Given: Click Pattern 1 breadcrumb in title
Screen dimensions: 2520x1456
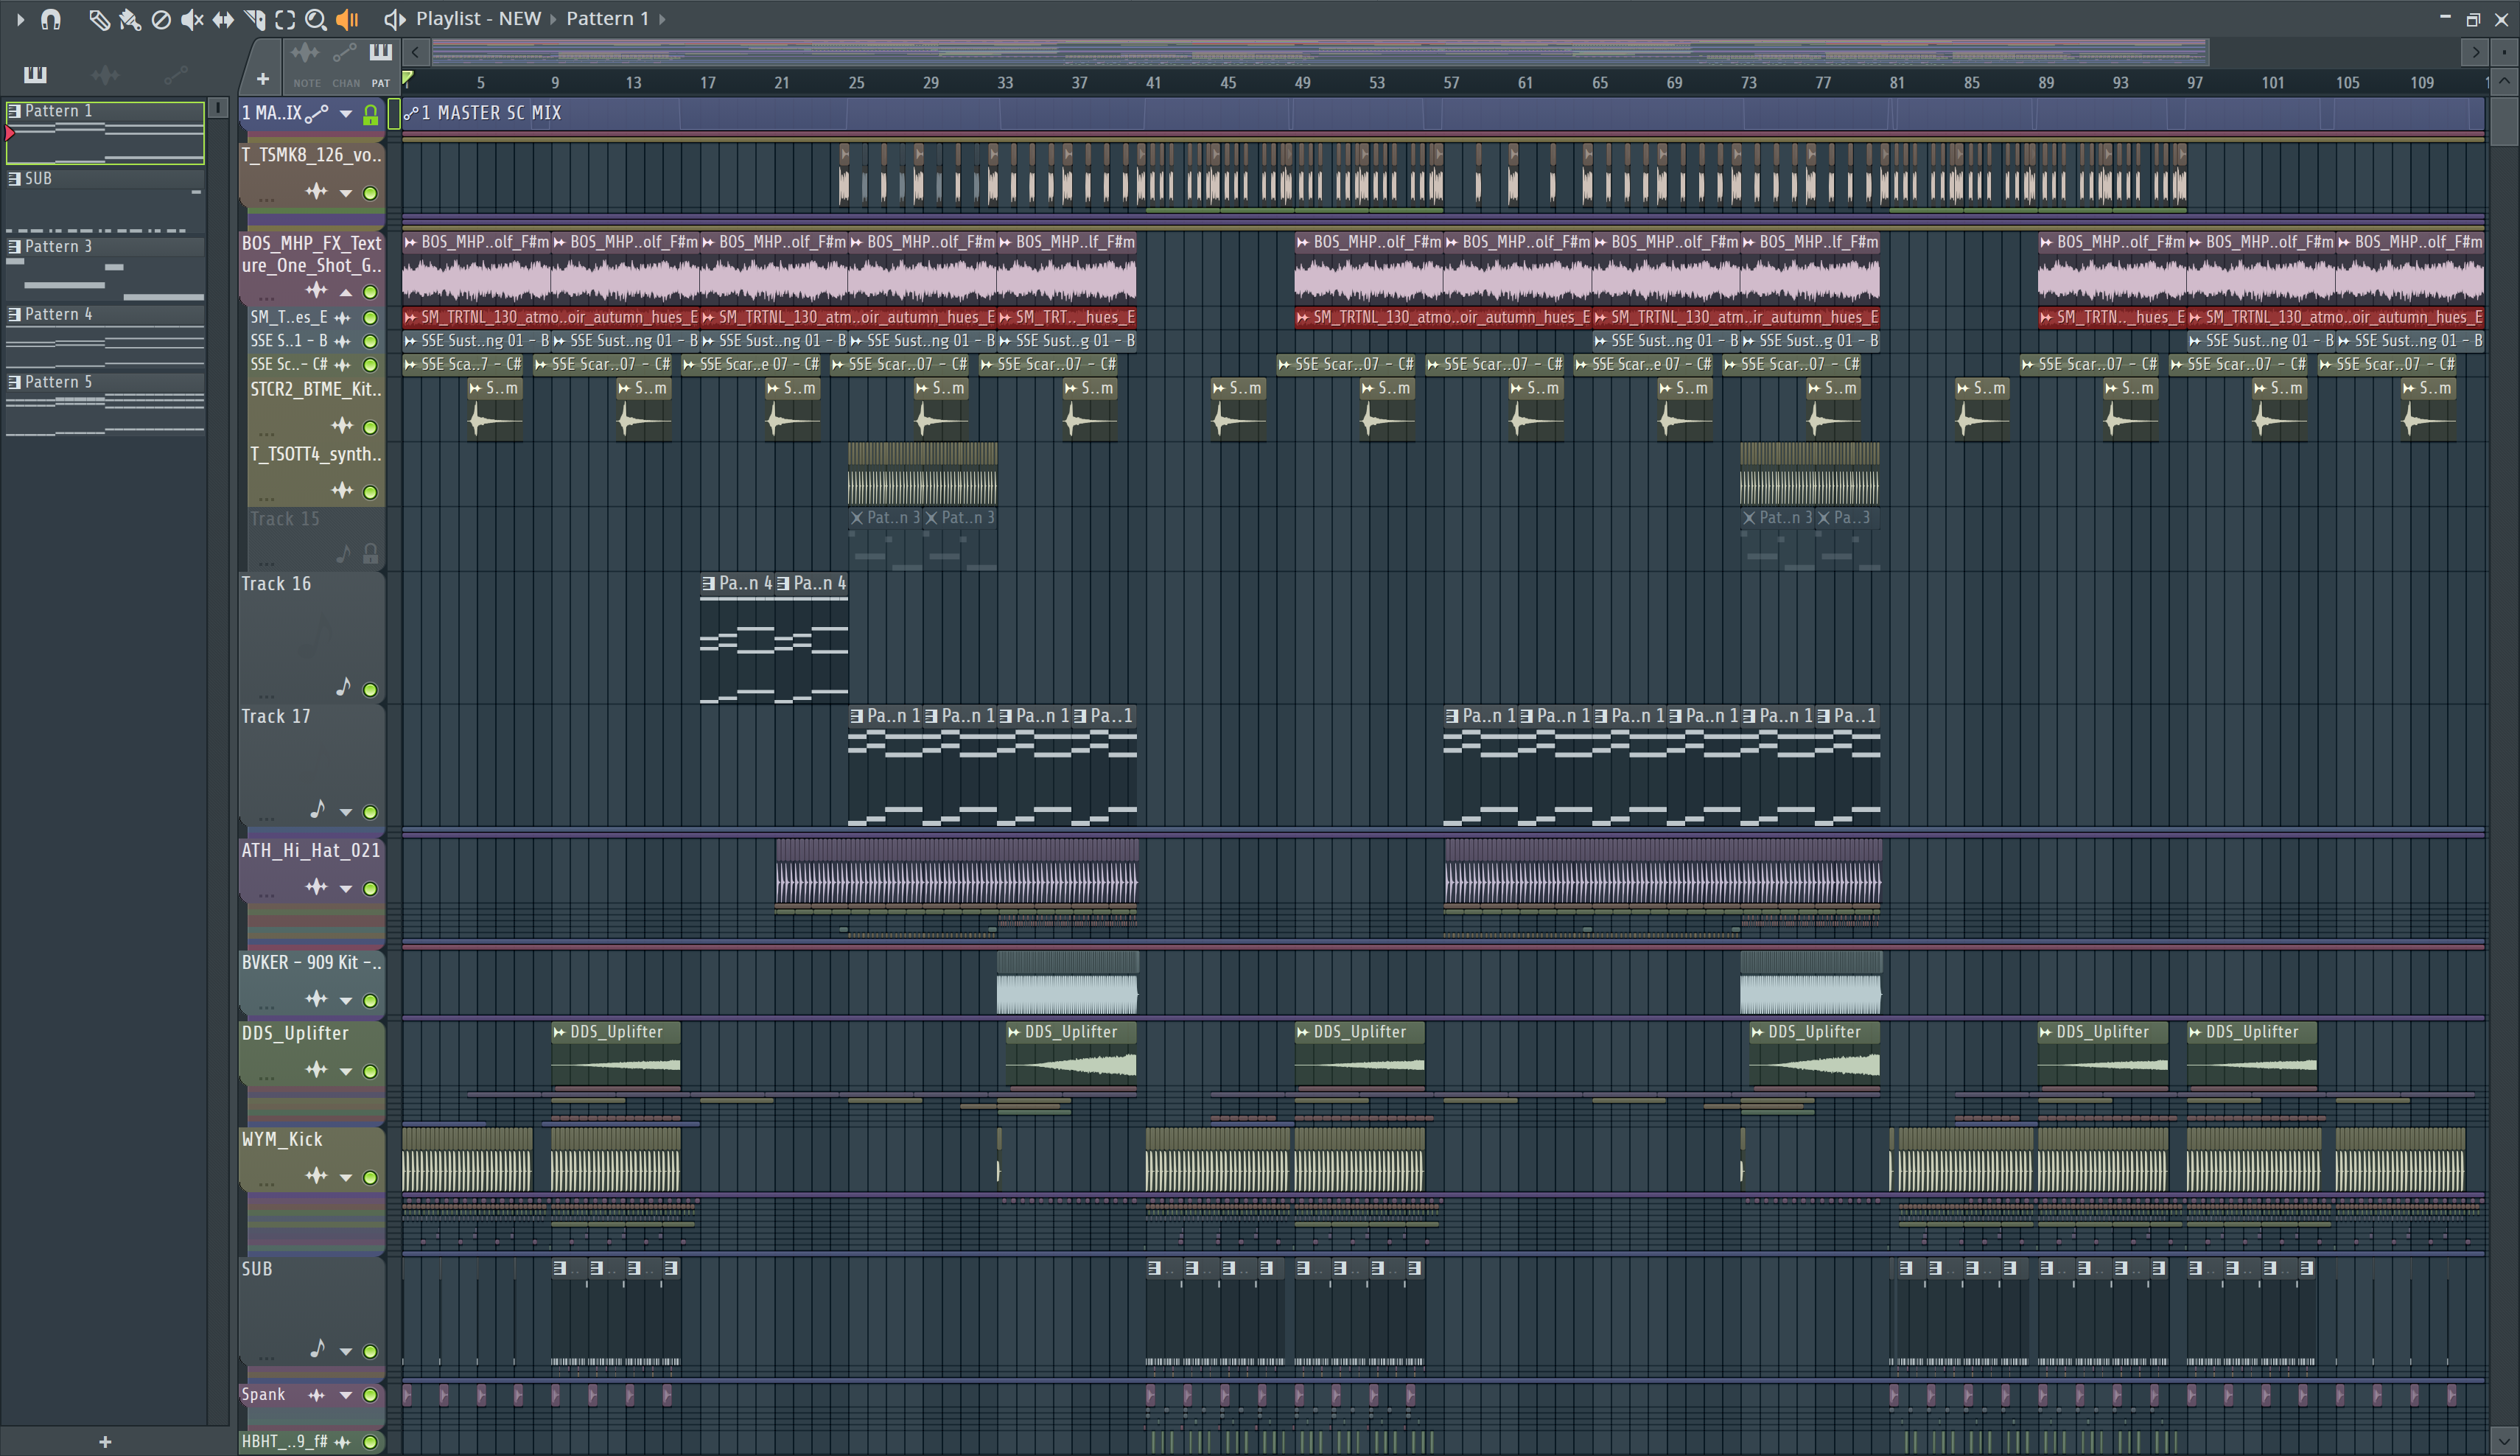Looking at the screenshot, I should 607,19.
